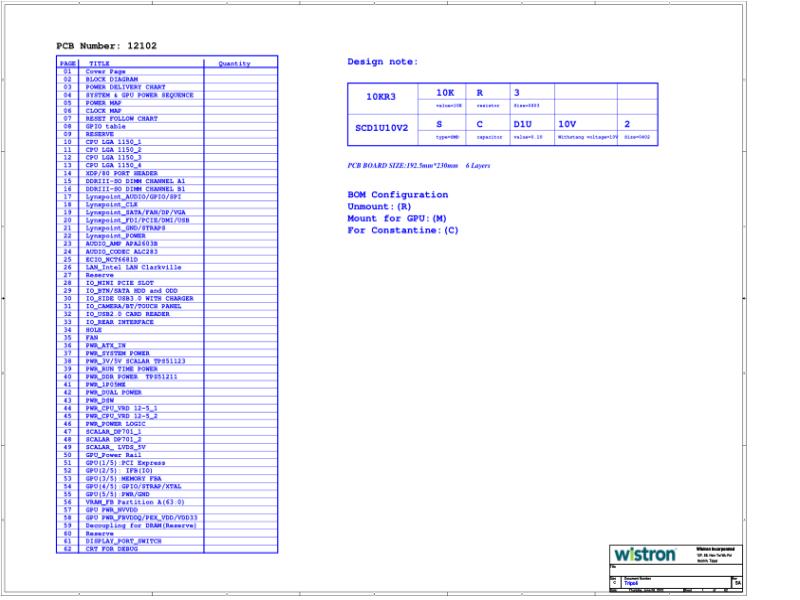Image resolution: width=800 pixels, height=600 pixels.
Task: Click 'GPU(4/5):GPIO/STRAP/XTAL' entry
Action: 133,487
